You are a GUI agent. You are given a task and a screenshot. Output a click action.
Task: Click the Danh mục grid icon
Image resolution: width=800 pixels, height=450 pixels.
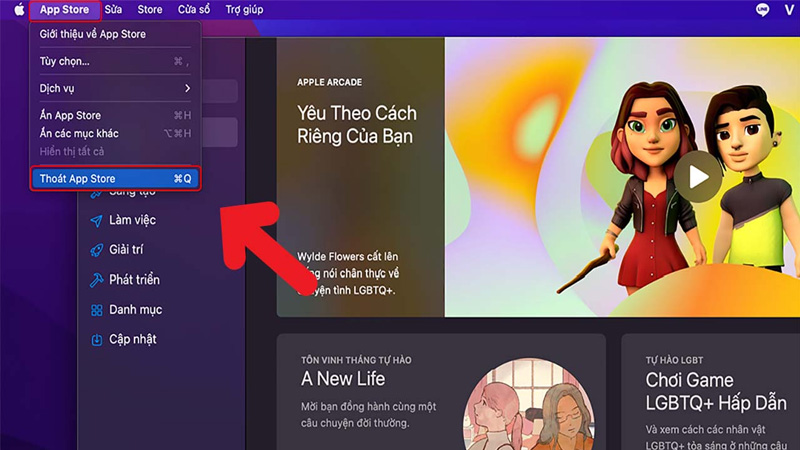coord(96,310)
